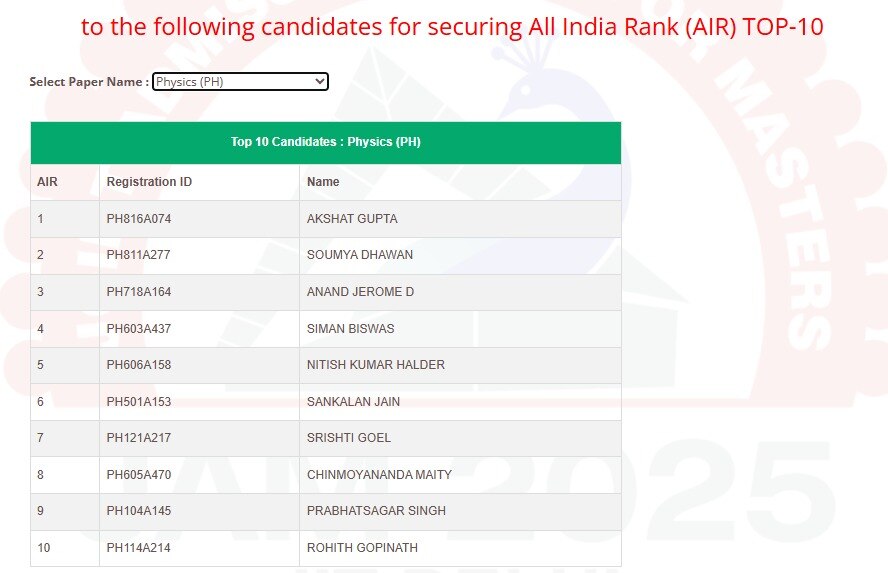888x573 pixels.
Task: Click the SANKALAN JAIN name cell
Action: pyautogui.click(x=352, y=402)
